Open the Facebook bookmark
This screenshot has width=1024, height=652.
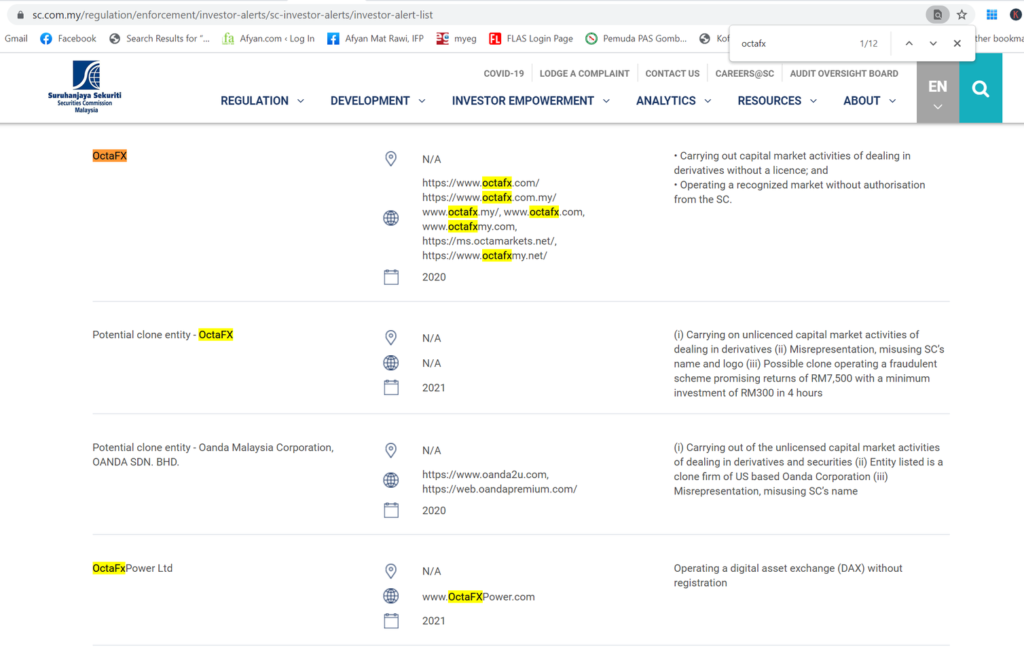68,39
